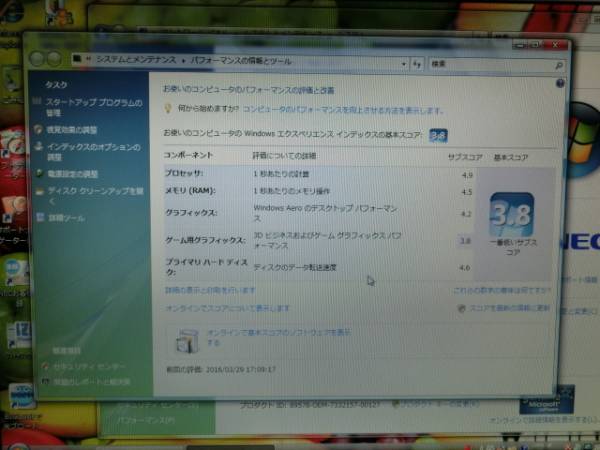Image resolution: width=600 pixels, height=450 pixels.
Task: Click the hard disk subscore 4.6
Action: pyautogui.click(x=465, y=267)
